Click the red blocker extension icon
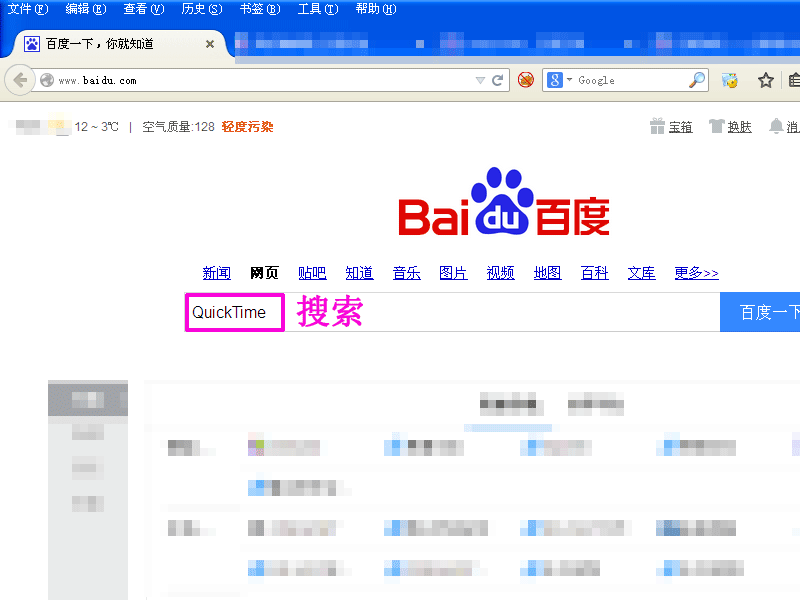 pos(526,80)
